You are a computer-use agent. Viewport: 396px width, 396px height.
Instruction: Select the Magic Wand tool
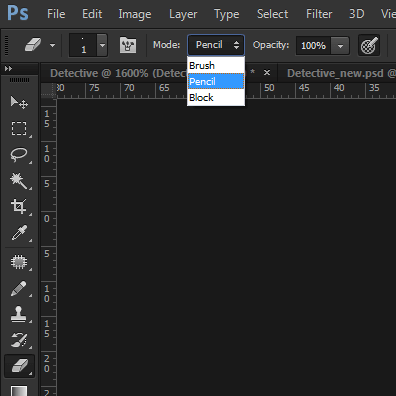[x=19, y=181]
